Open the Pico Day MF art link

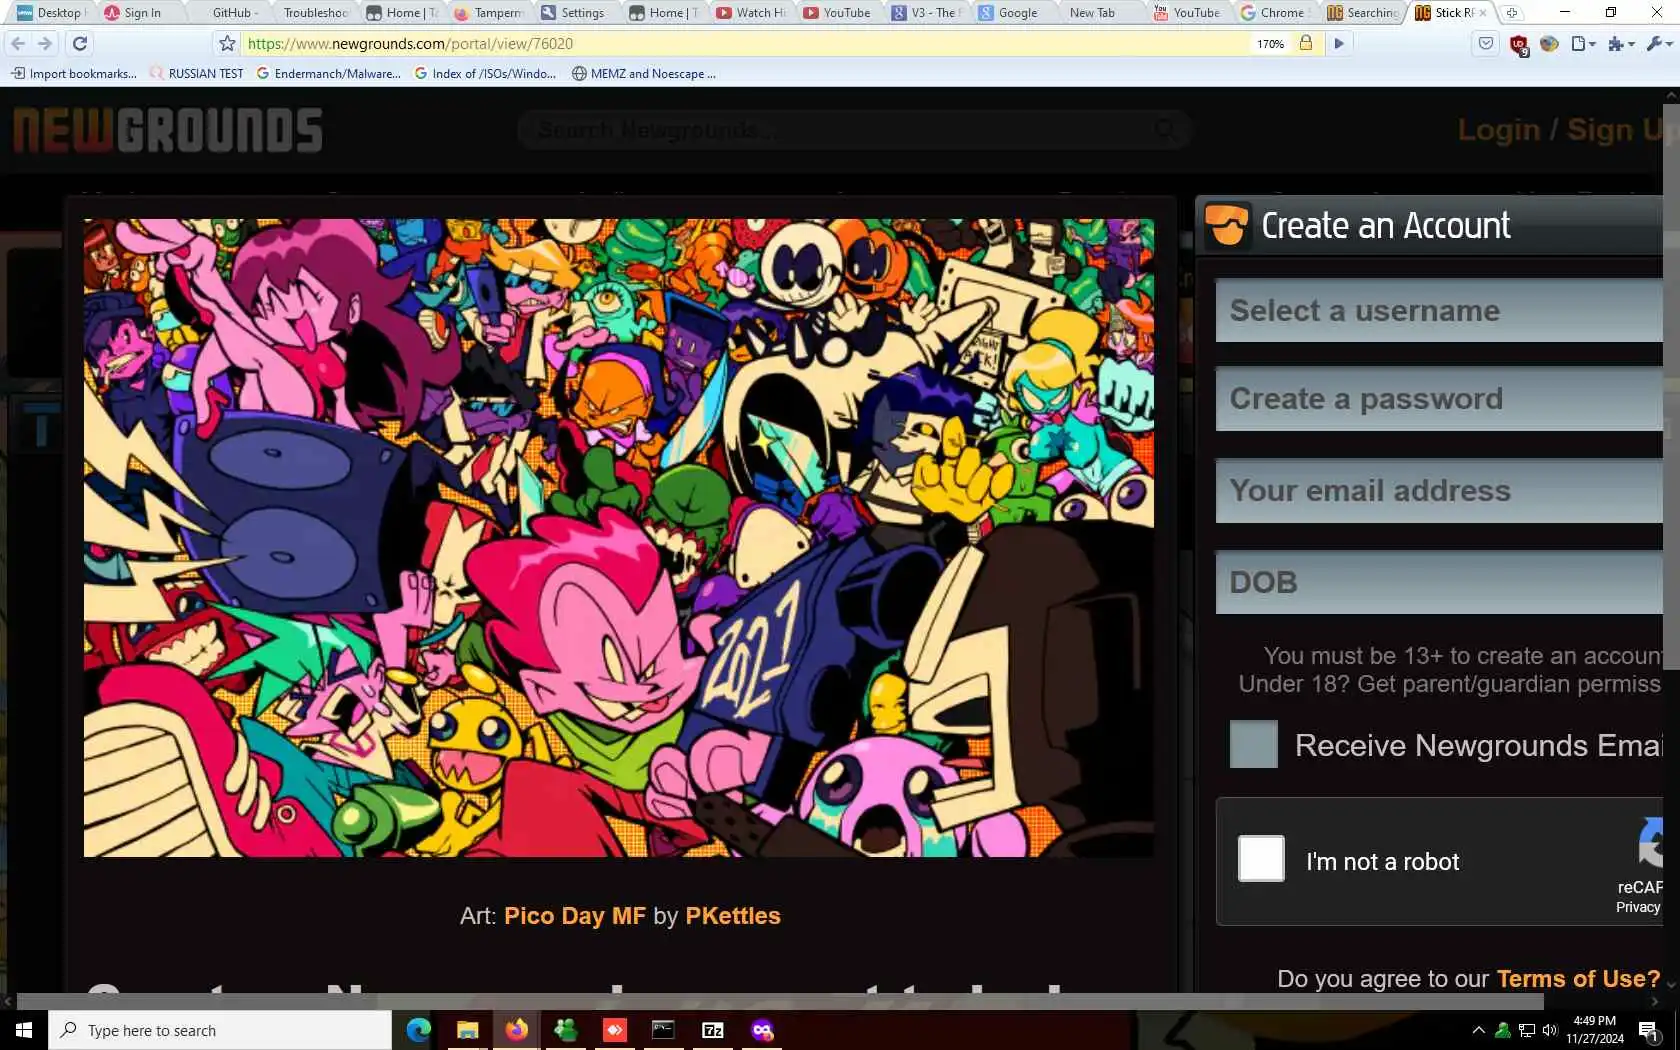[x=575, y=916]
